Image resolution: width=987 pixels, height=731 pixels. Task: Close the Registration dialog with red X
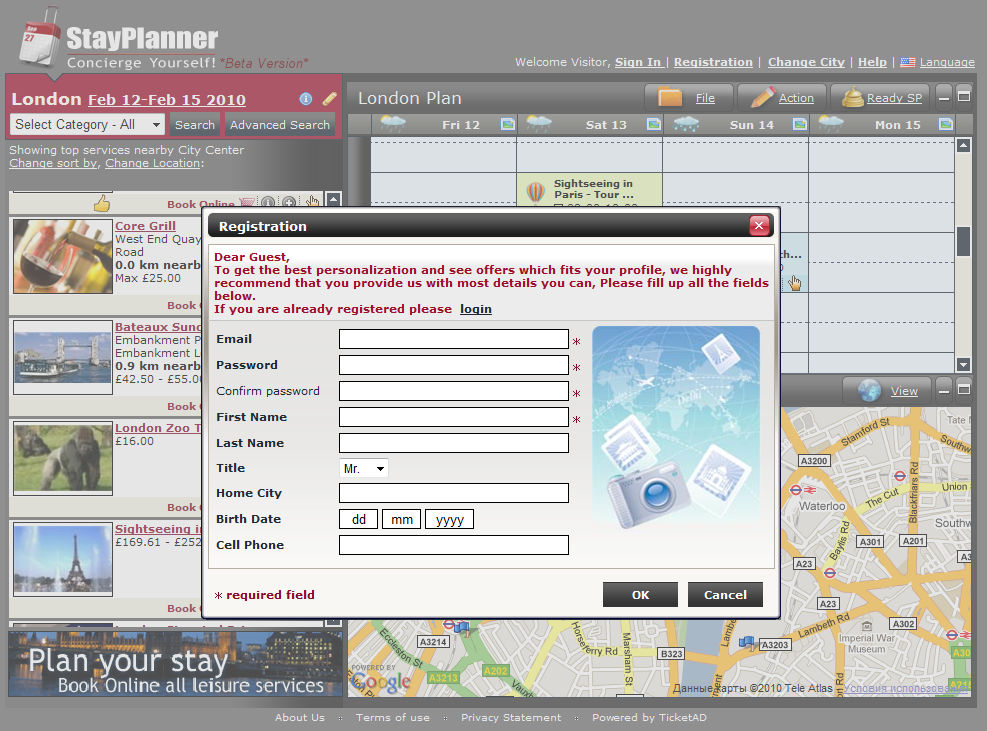(x=759, y=225)
